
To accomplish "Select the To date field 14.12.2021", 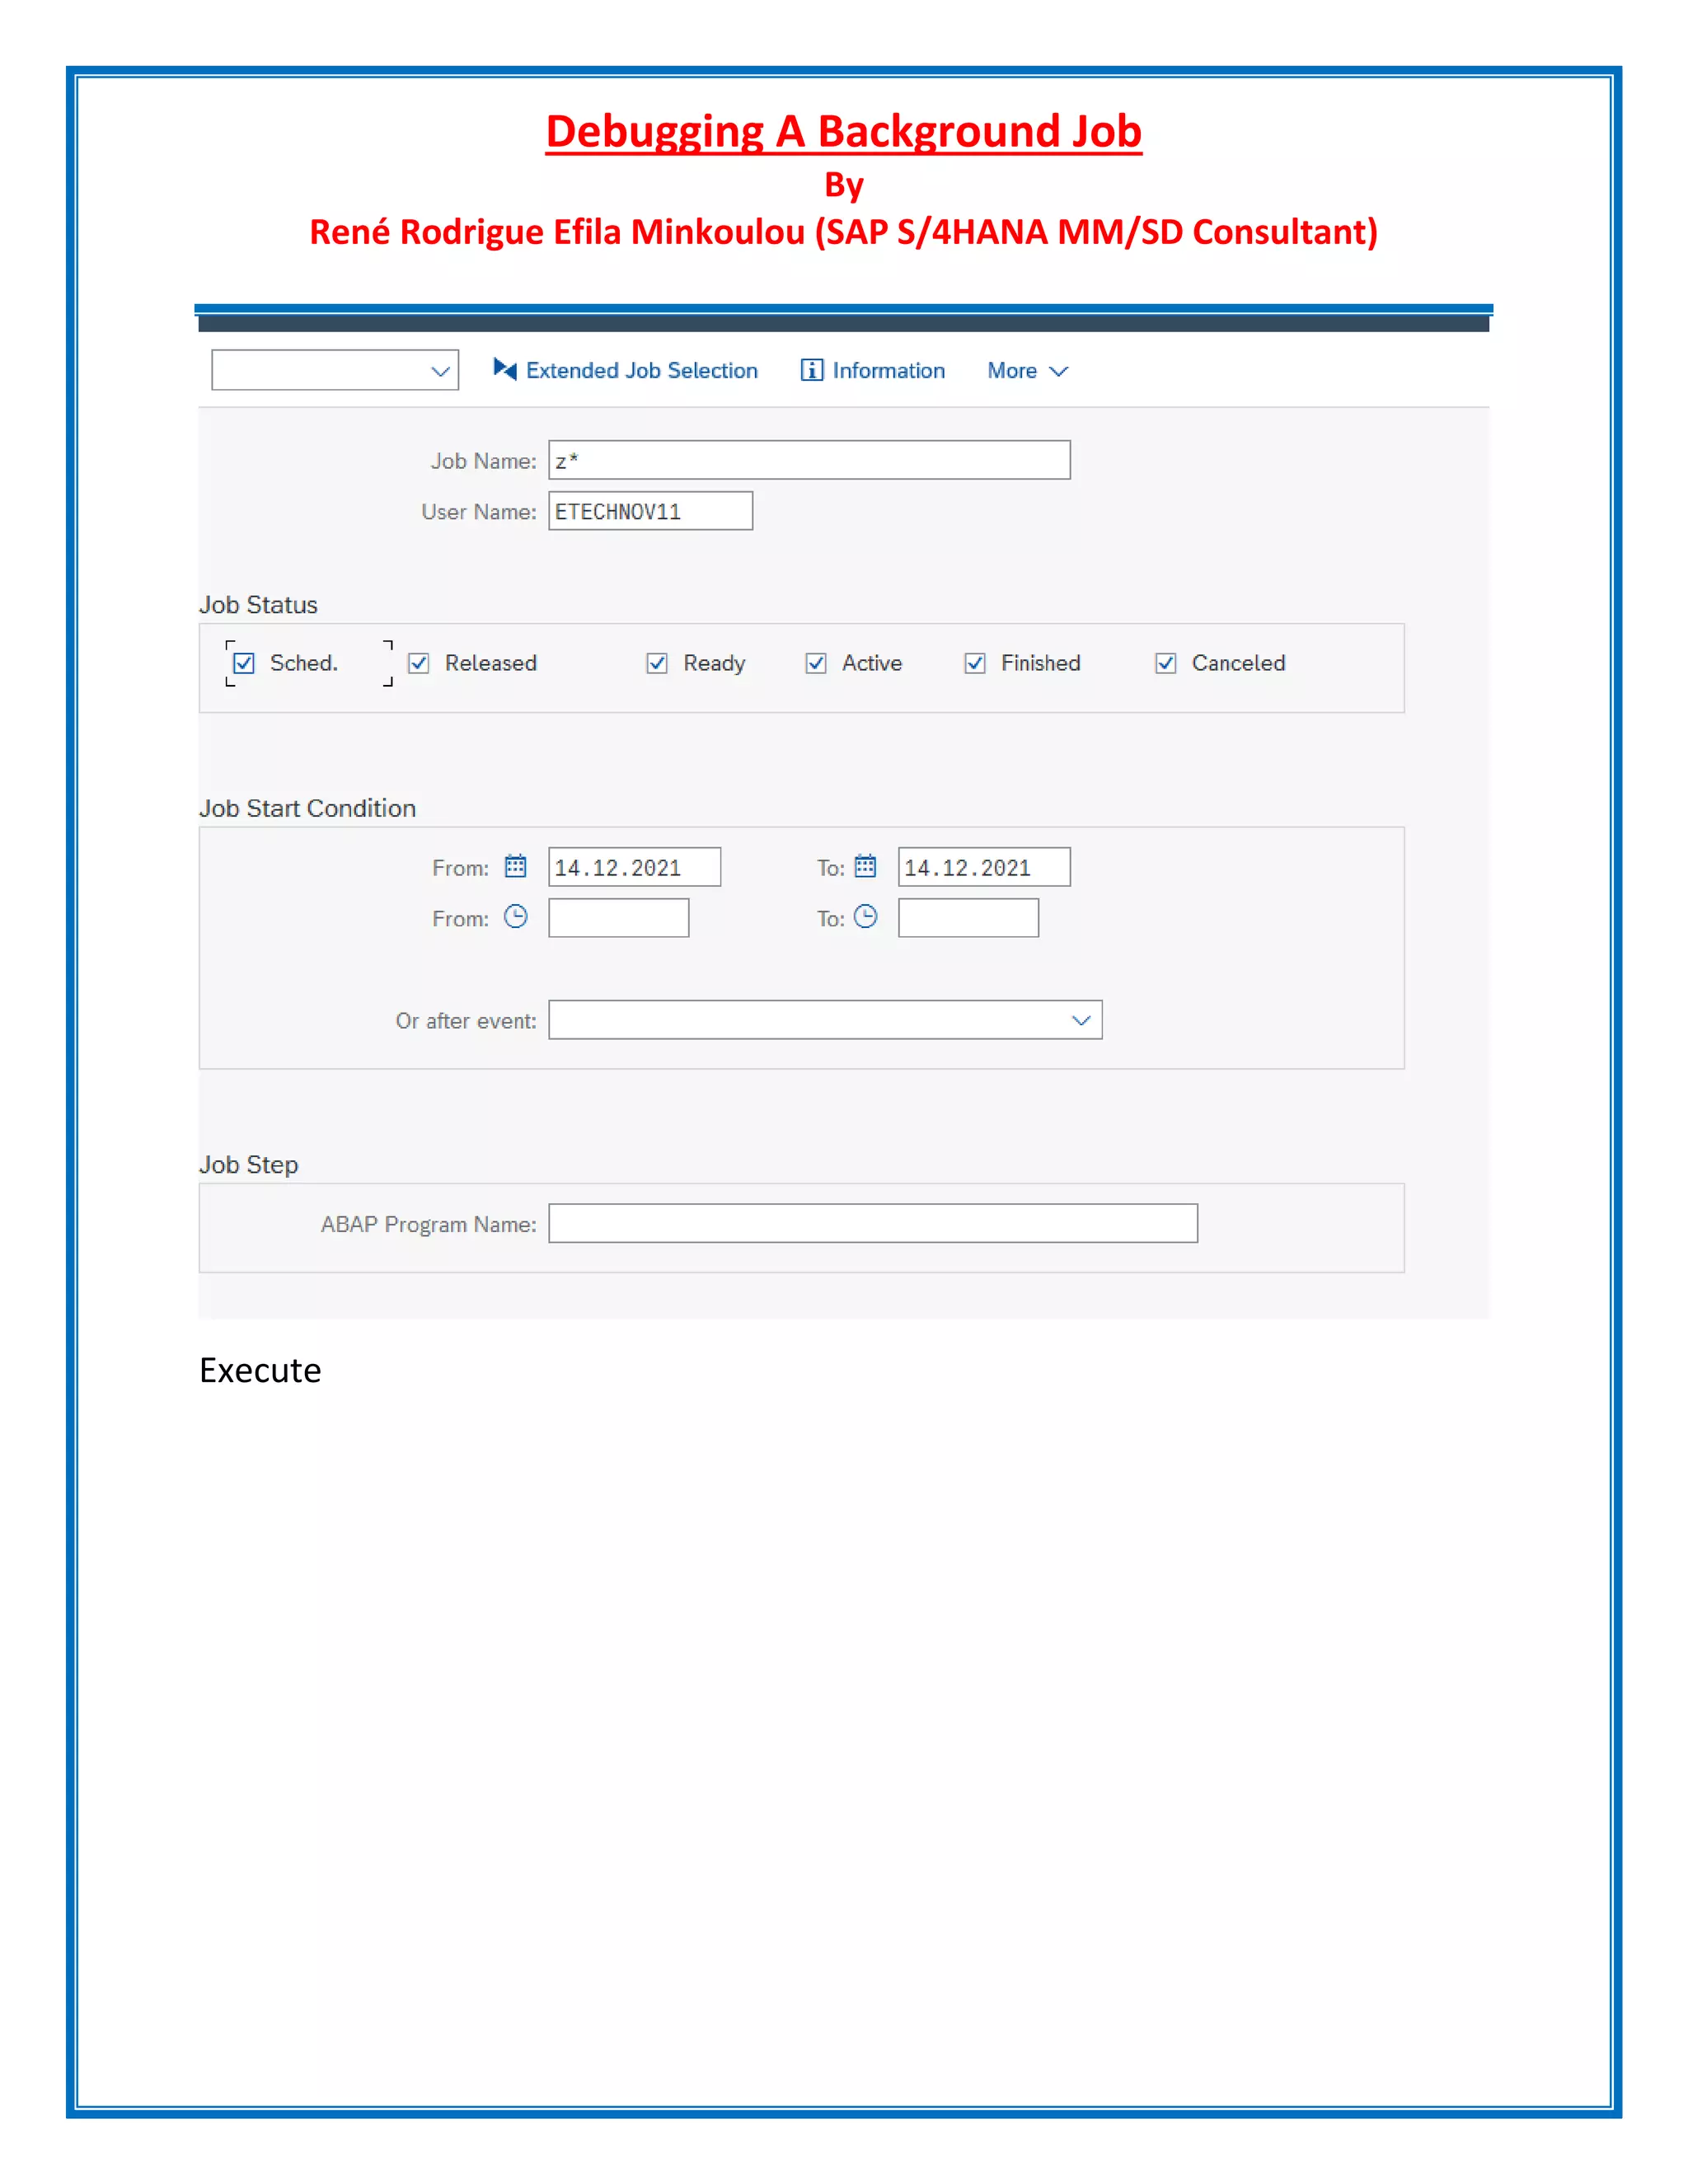I will pos(984,867).
